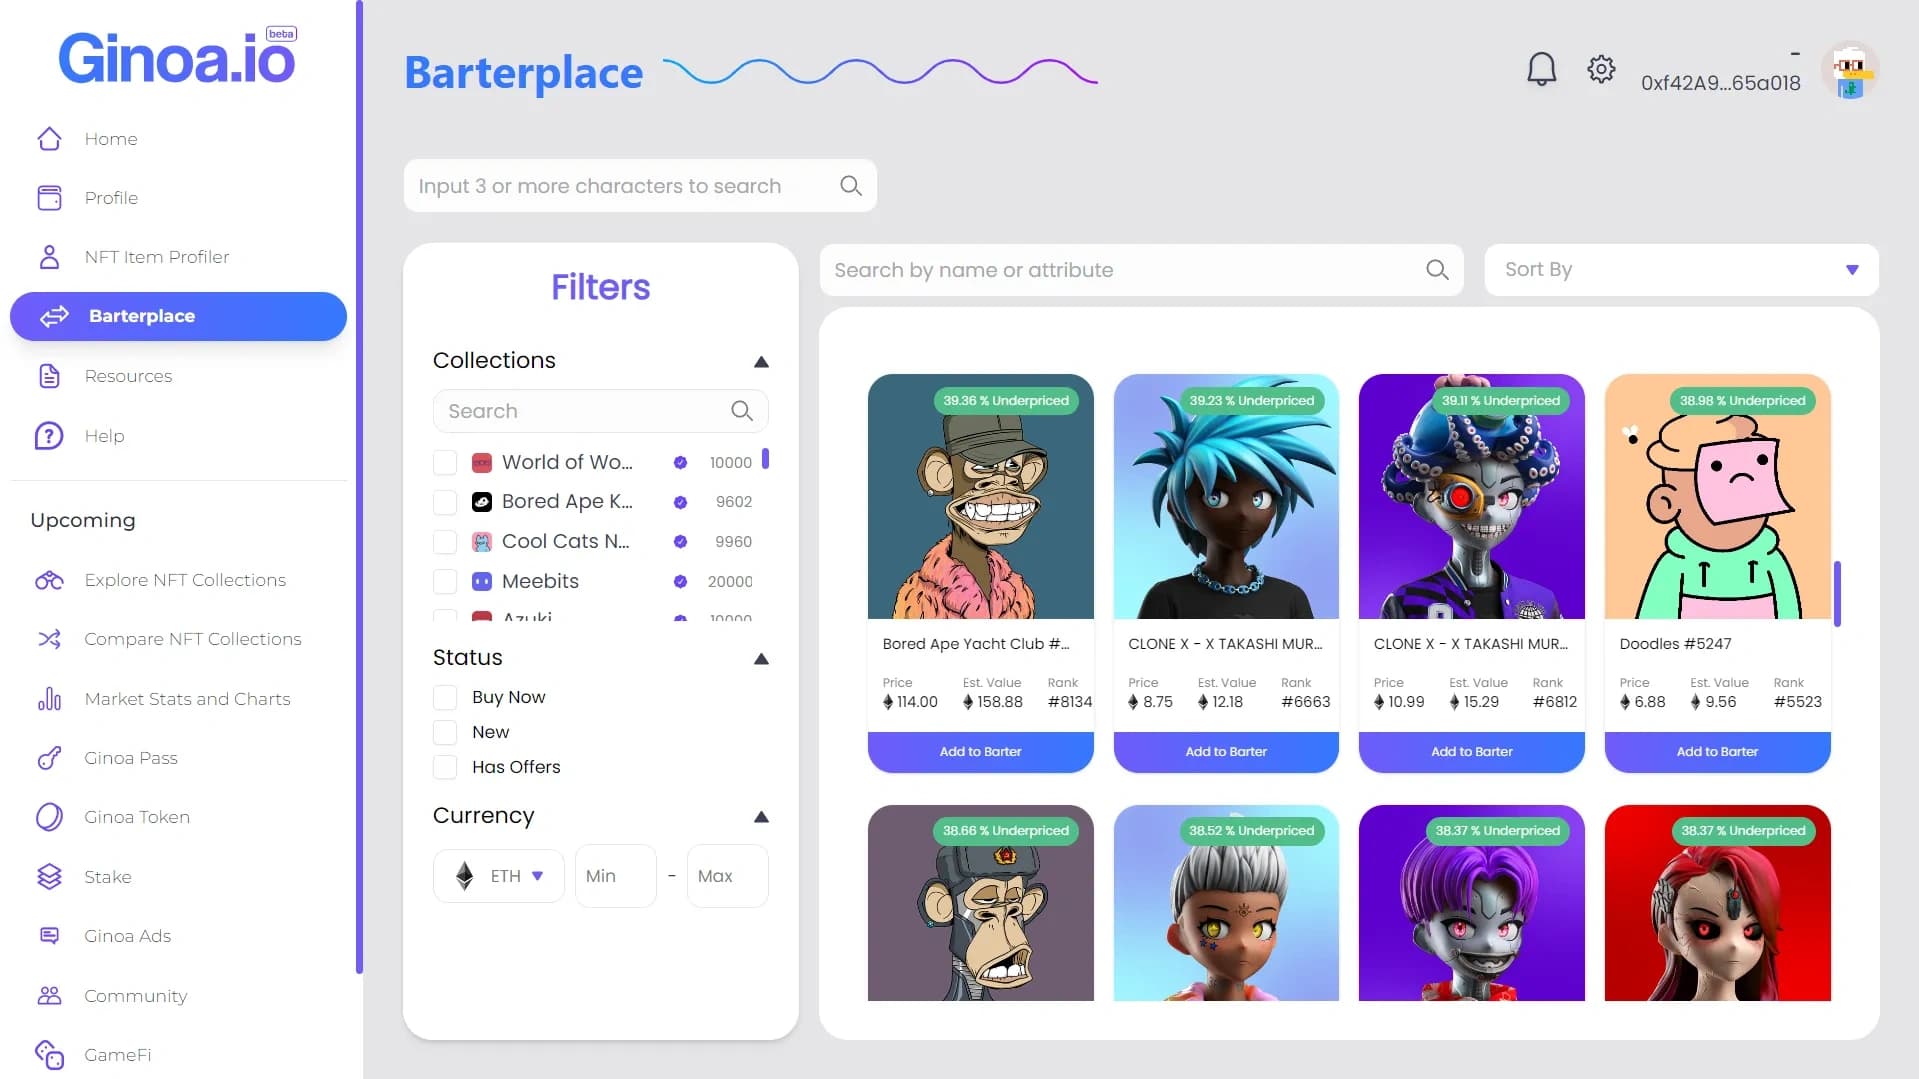Click the Ginoa Ads chat icon
This screenshot has width=1919, height=1079.
pos(49,936)
